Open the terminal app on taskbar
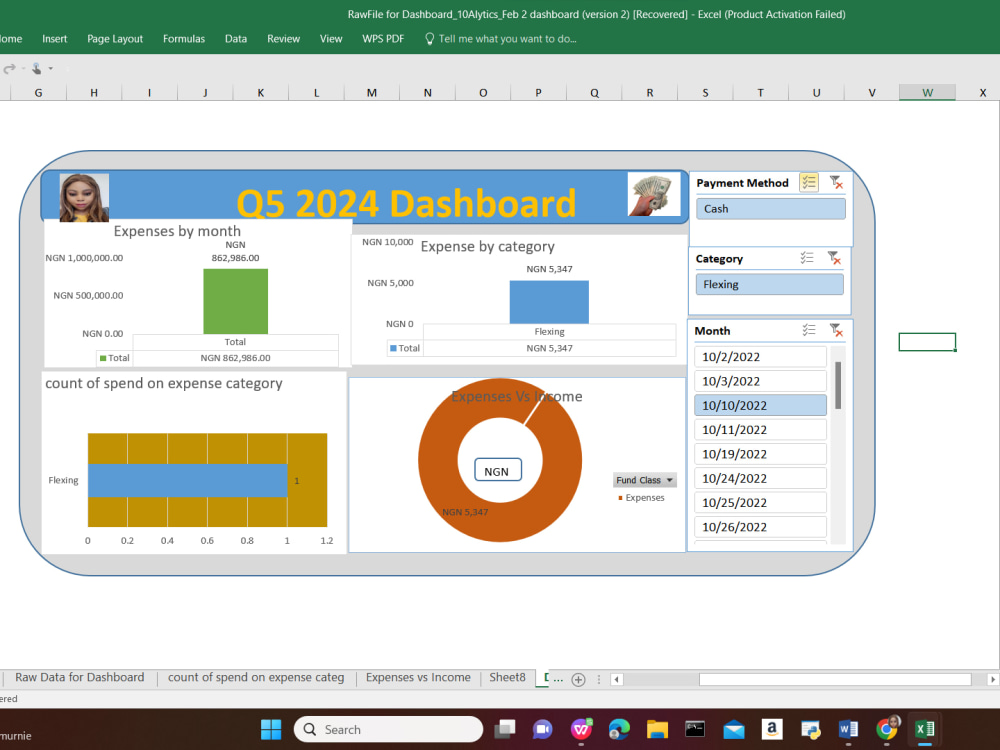The height and width of the screenshot is (750, 1000). [695, 729]
